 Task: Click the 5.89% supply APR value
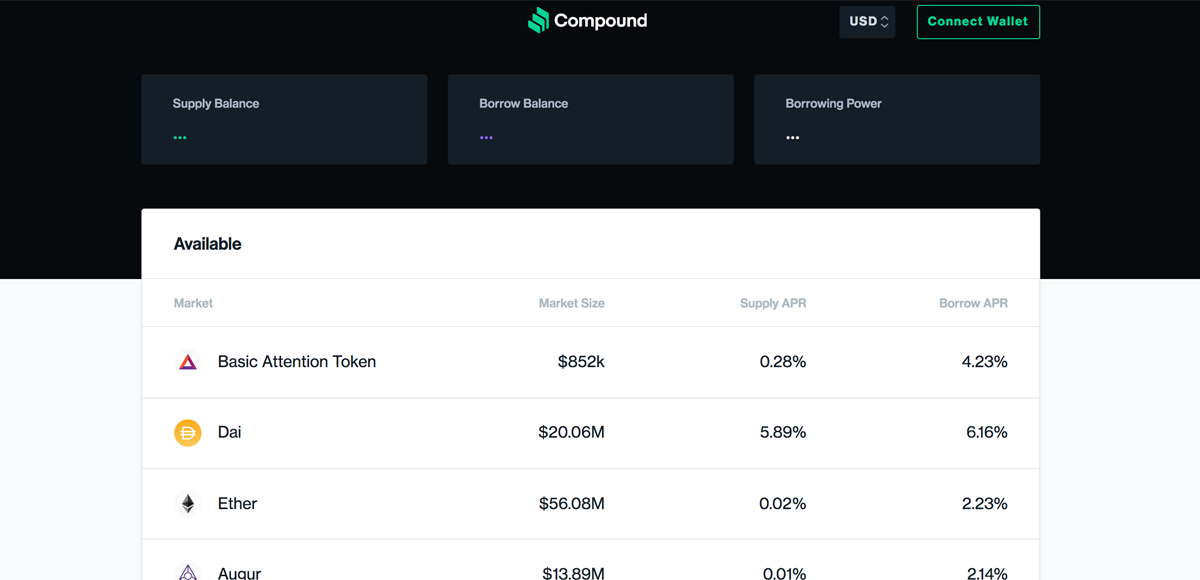pos(783,433)
